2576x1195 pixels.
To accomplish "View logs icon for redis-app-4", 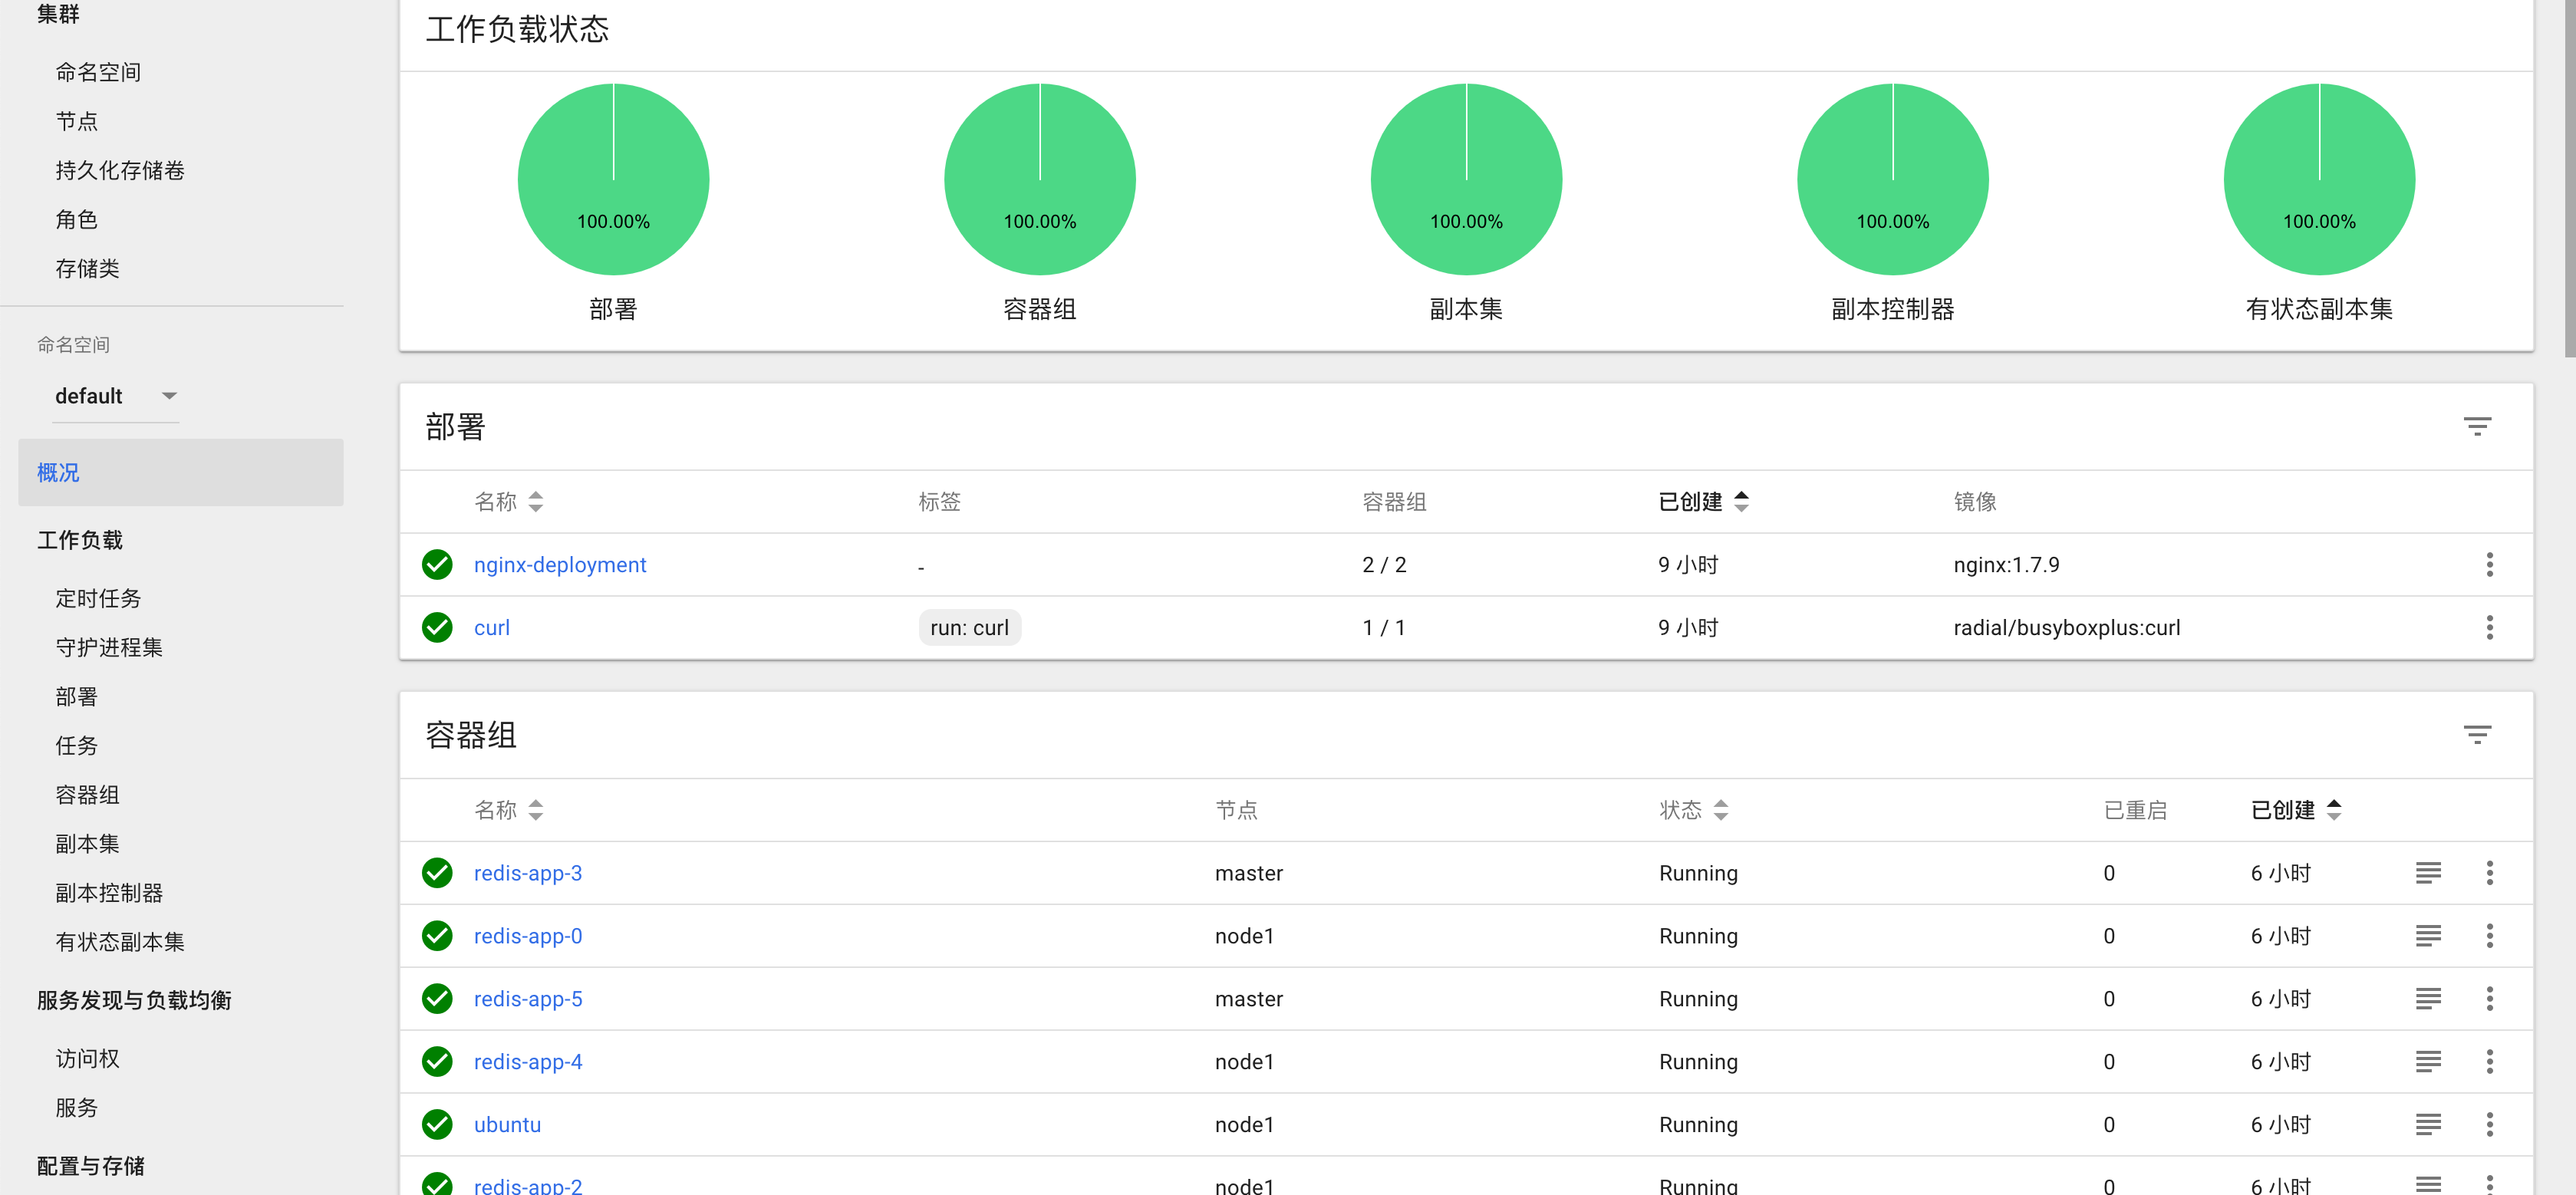I will point(2427,1061).
